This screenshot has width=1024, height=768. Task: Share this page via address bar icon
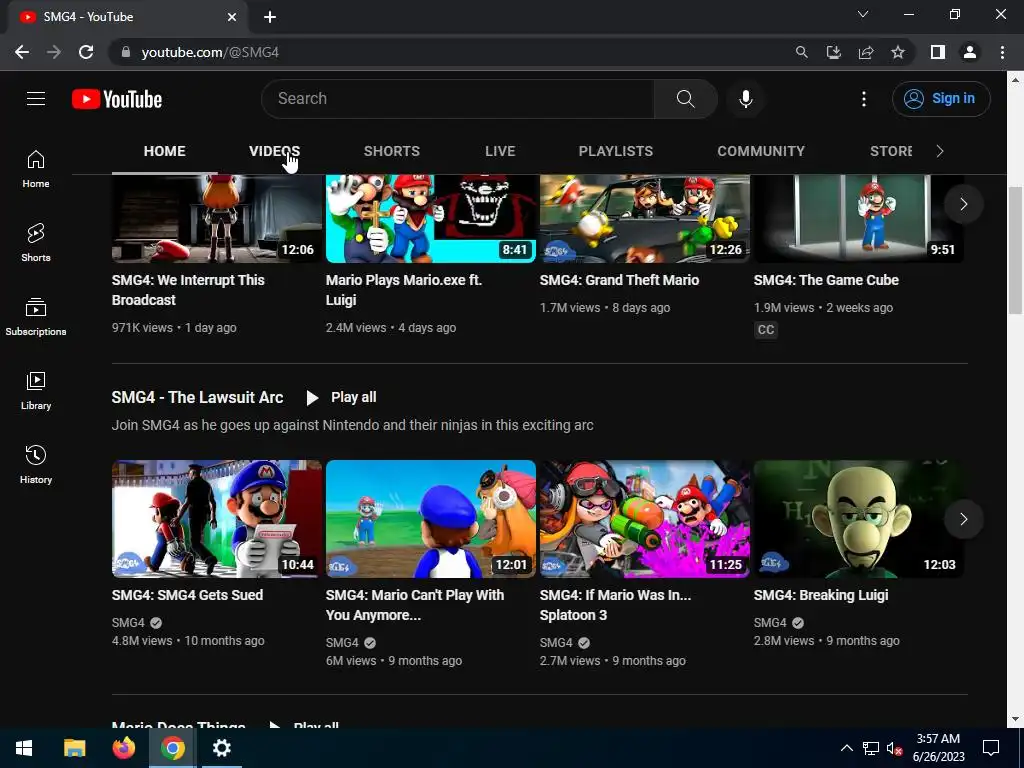[x=866, y=52]
